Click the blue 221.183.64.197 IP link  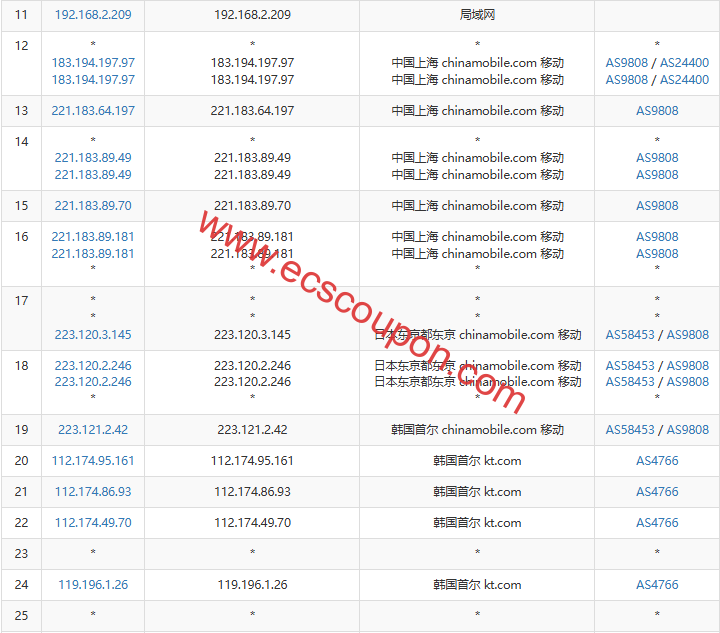[93, 111]
